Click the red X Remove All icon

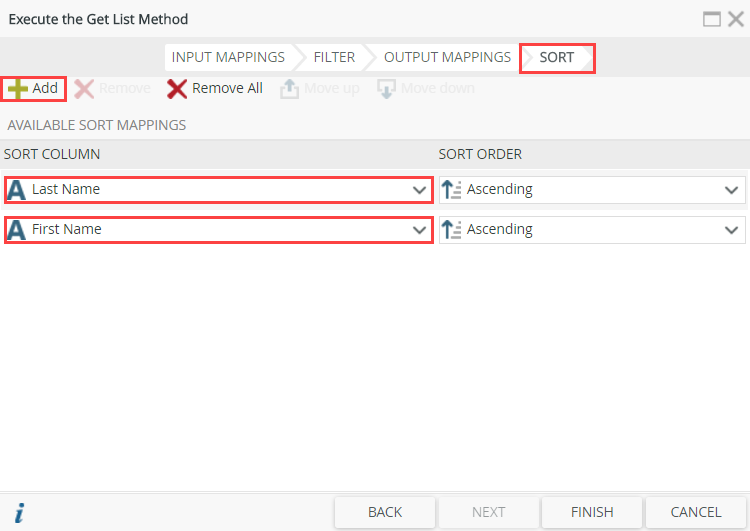click(x=177, y=89)
